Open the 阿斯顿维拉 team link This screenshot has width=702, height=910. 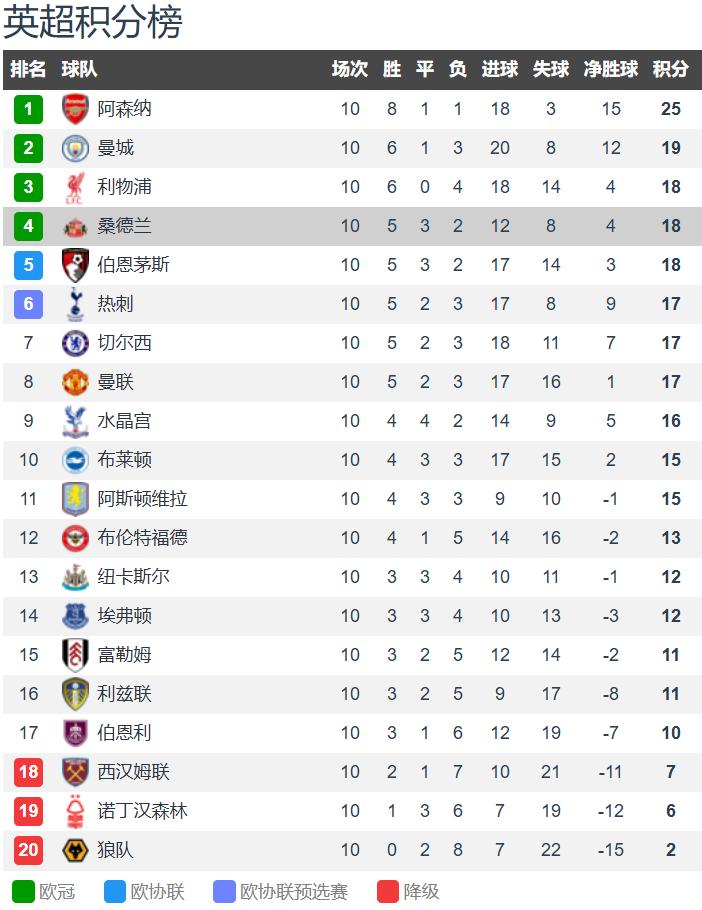[x=142, y=499]
